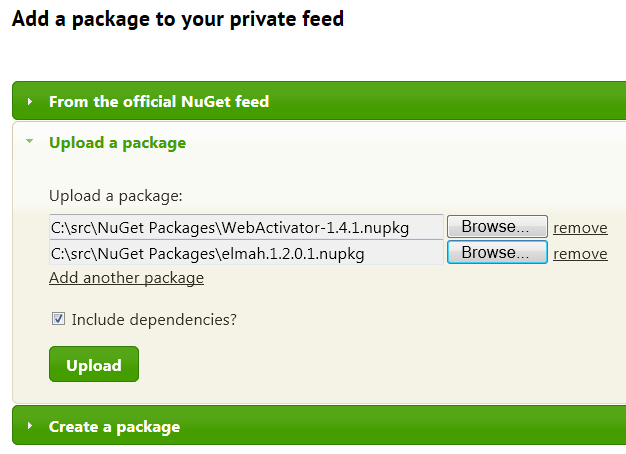
Task: Toggle the Include dependencies checkbox
Action: coord(58,319)
